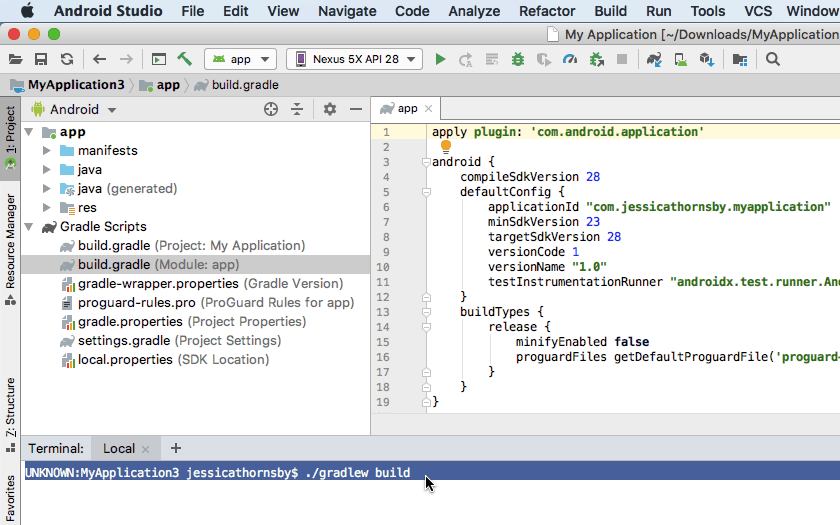Click apply changes and restart activity icon
Screen dimensions: 840x525
(x=465, y=59)
